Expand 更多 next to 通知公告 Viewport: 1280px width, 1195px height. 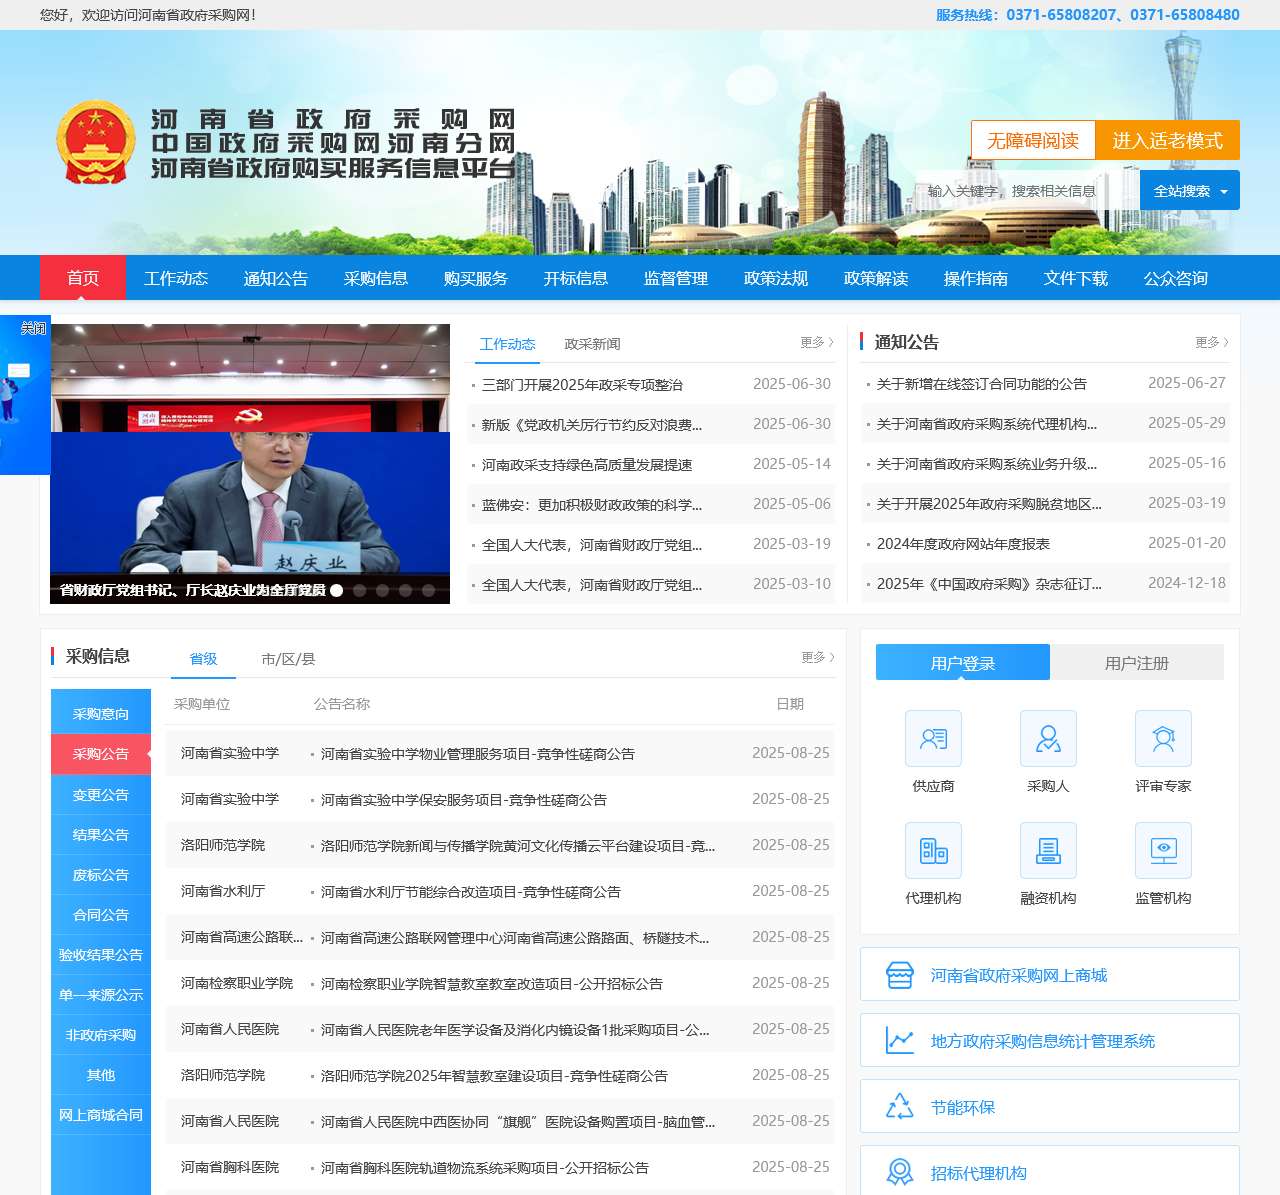(x=1208, y=341)
